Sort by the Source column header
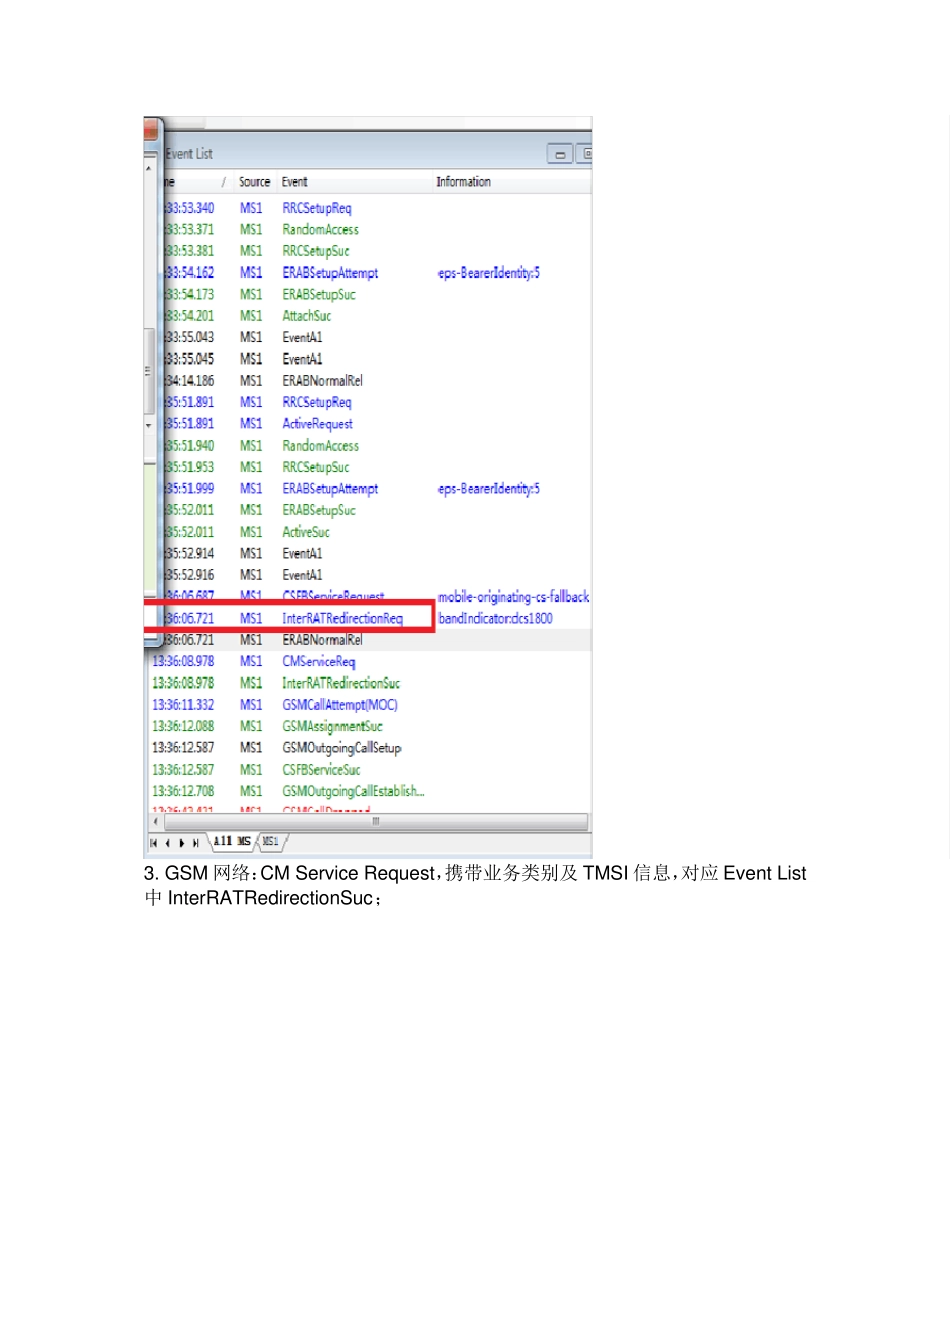950x1344 pixels. coord(254,182)
